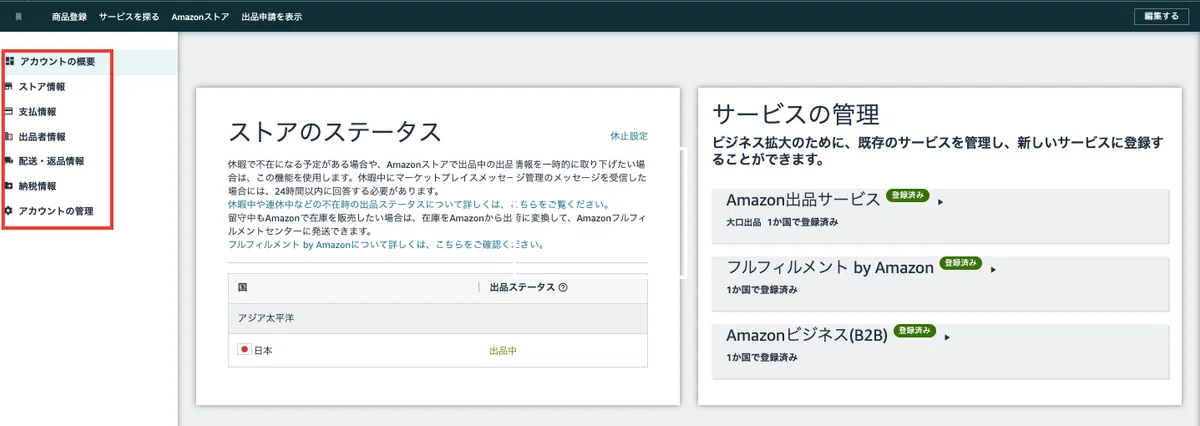Open the Amazonストア menu item

200,17
